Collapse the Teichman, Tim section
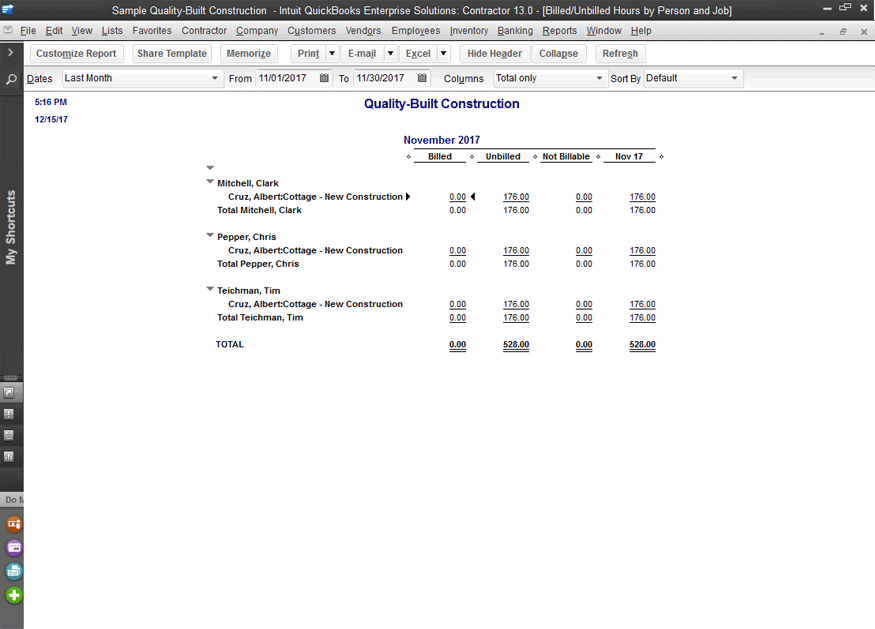Image resolution: width=875 pixels, height=629 pixels. point(210,289)
